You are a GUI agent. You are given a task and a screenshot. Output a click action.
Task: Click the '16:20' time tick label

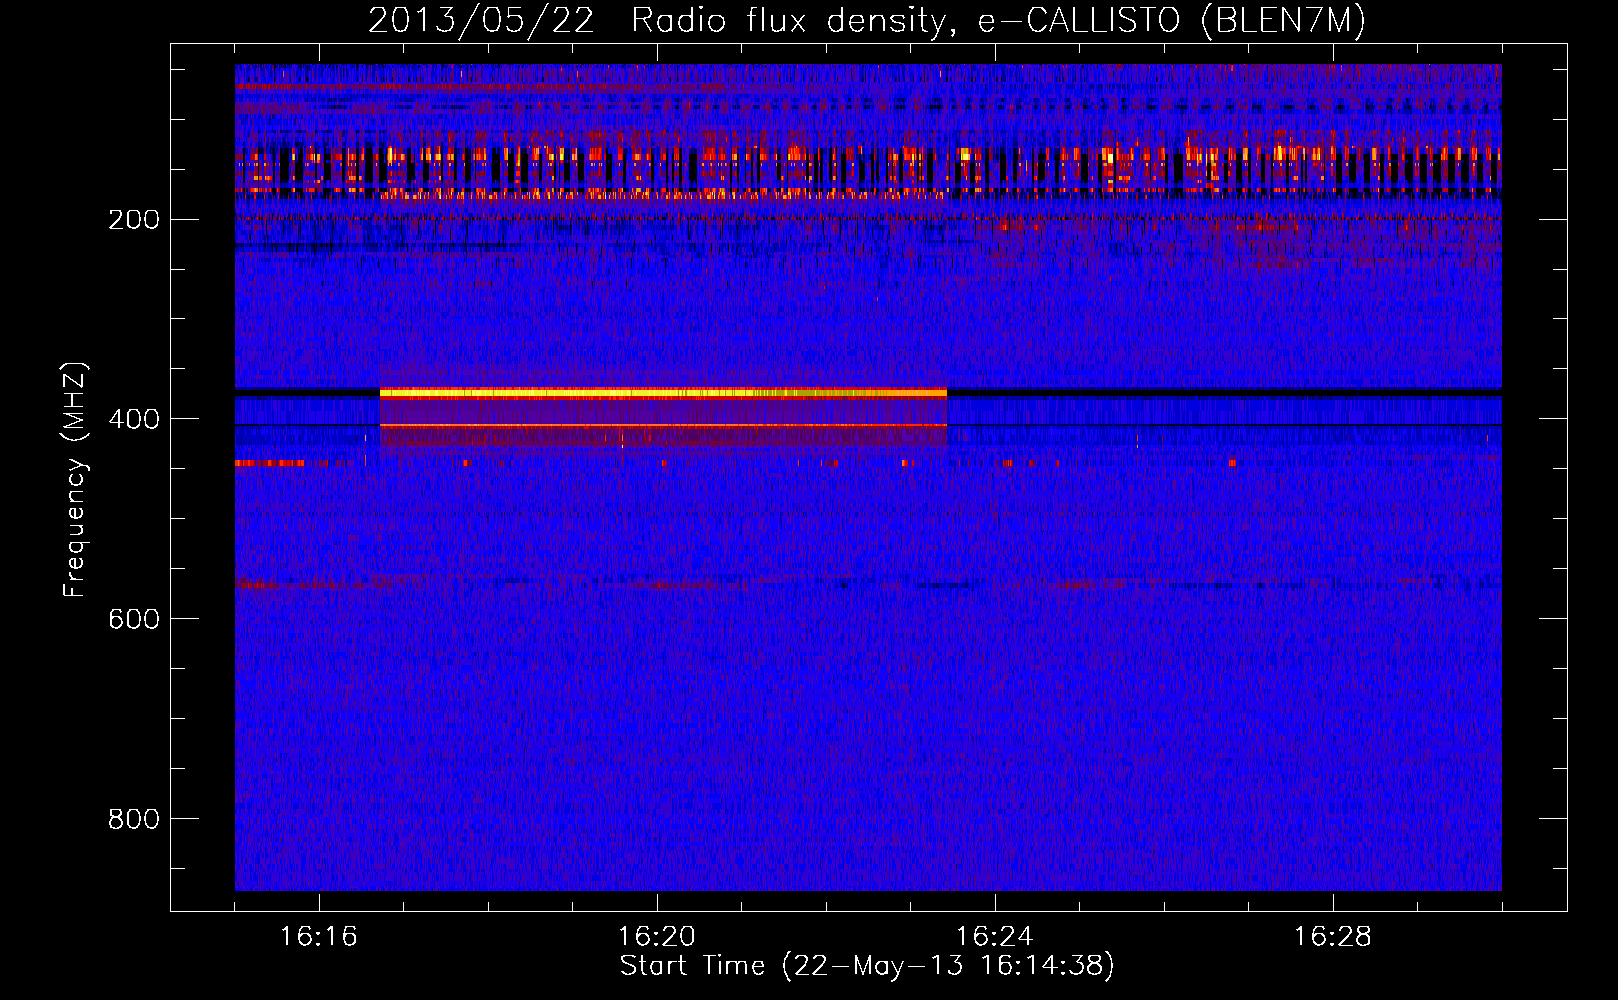[x=657, y=937]
